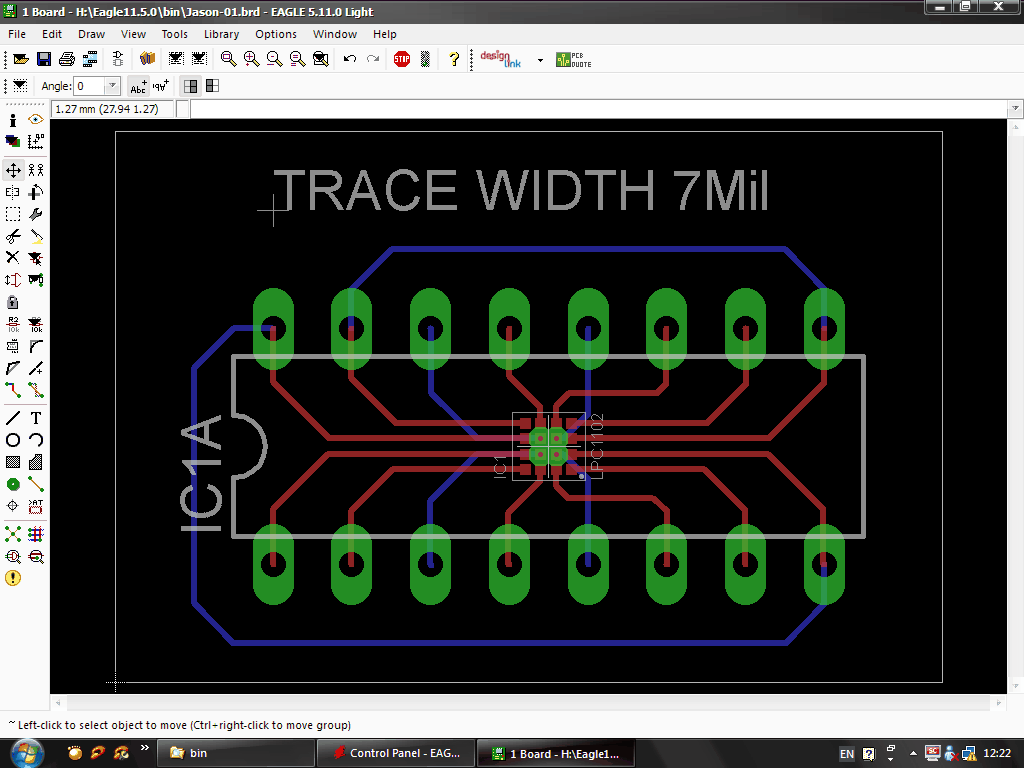Open a board file with toolbar icon
Image resolution: width=1024 pixels, height=768 pixels.
click(x=21, y=59)
